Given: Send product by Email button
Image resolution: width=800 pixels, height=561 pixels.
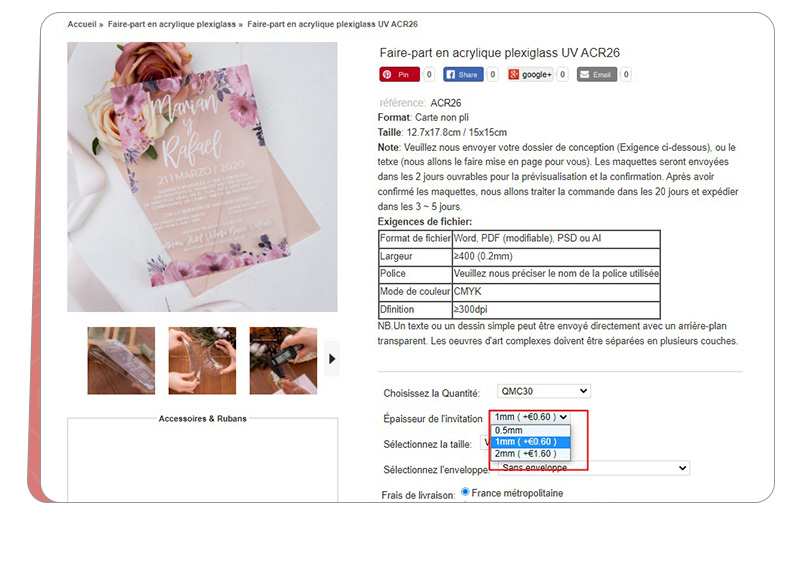Looking at the screenshot, I should (596, 74).
